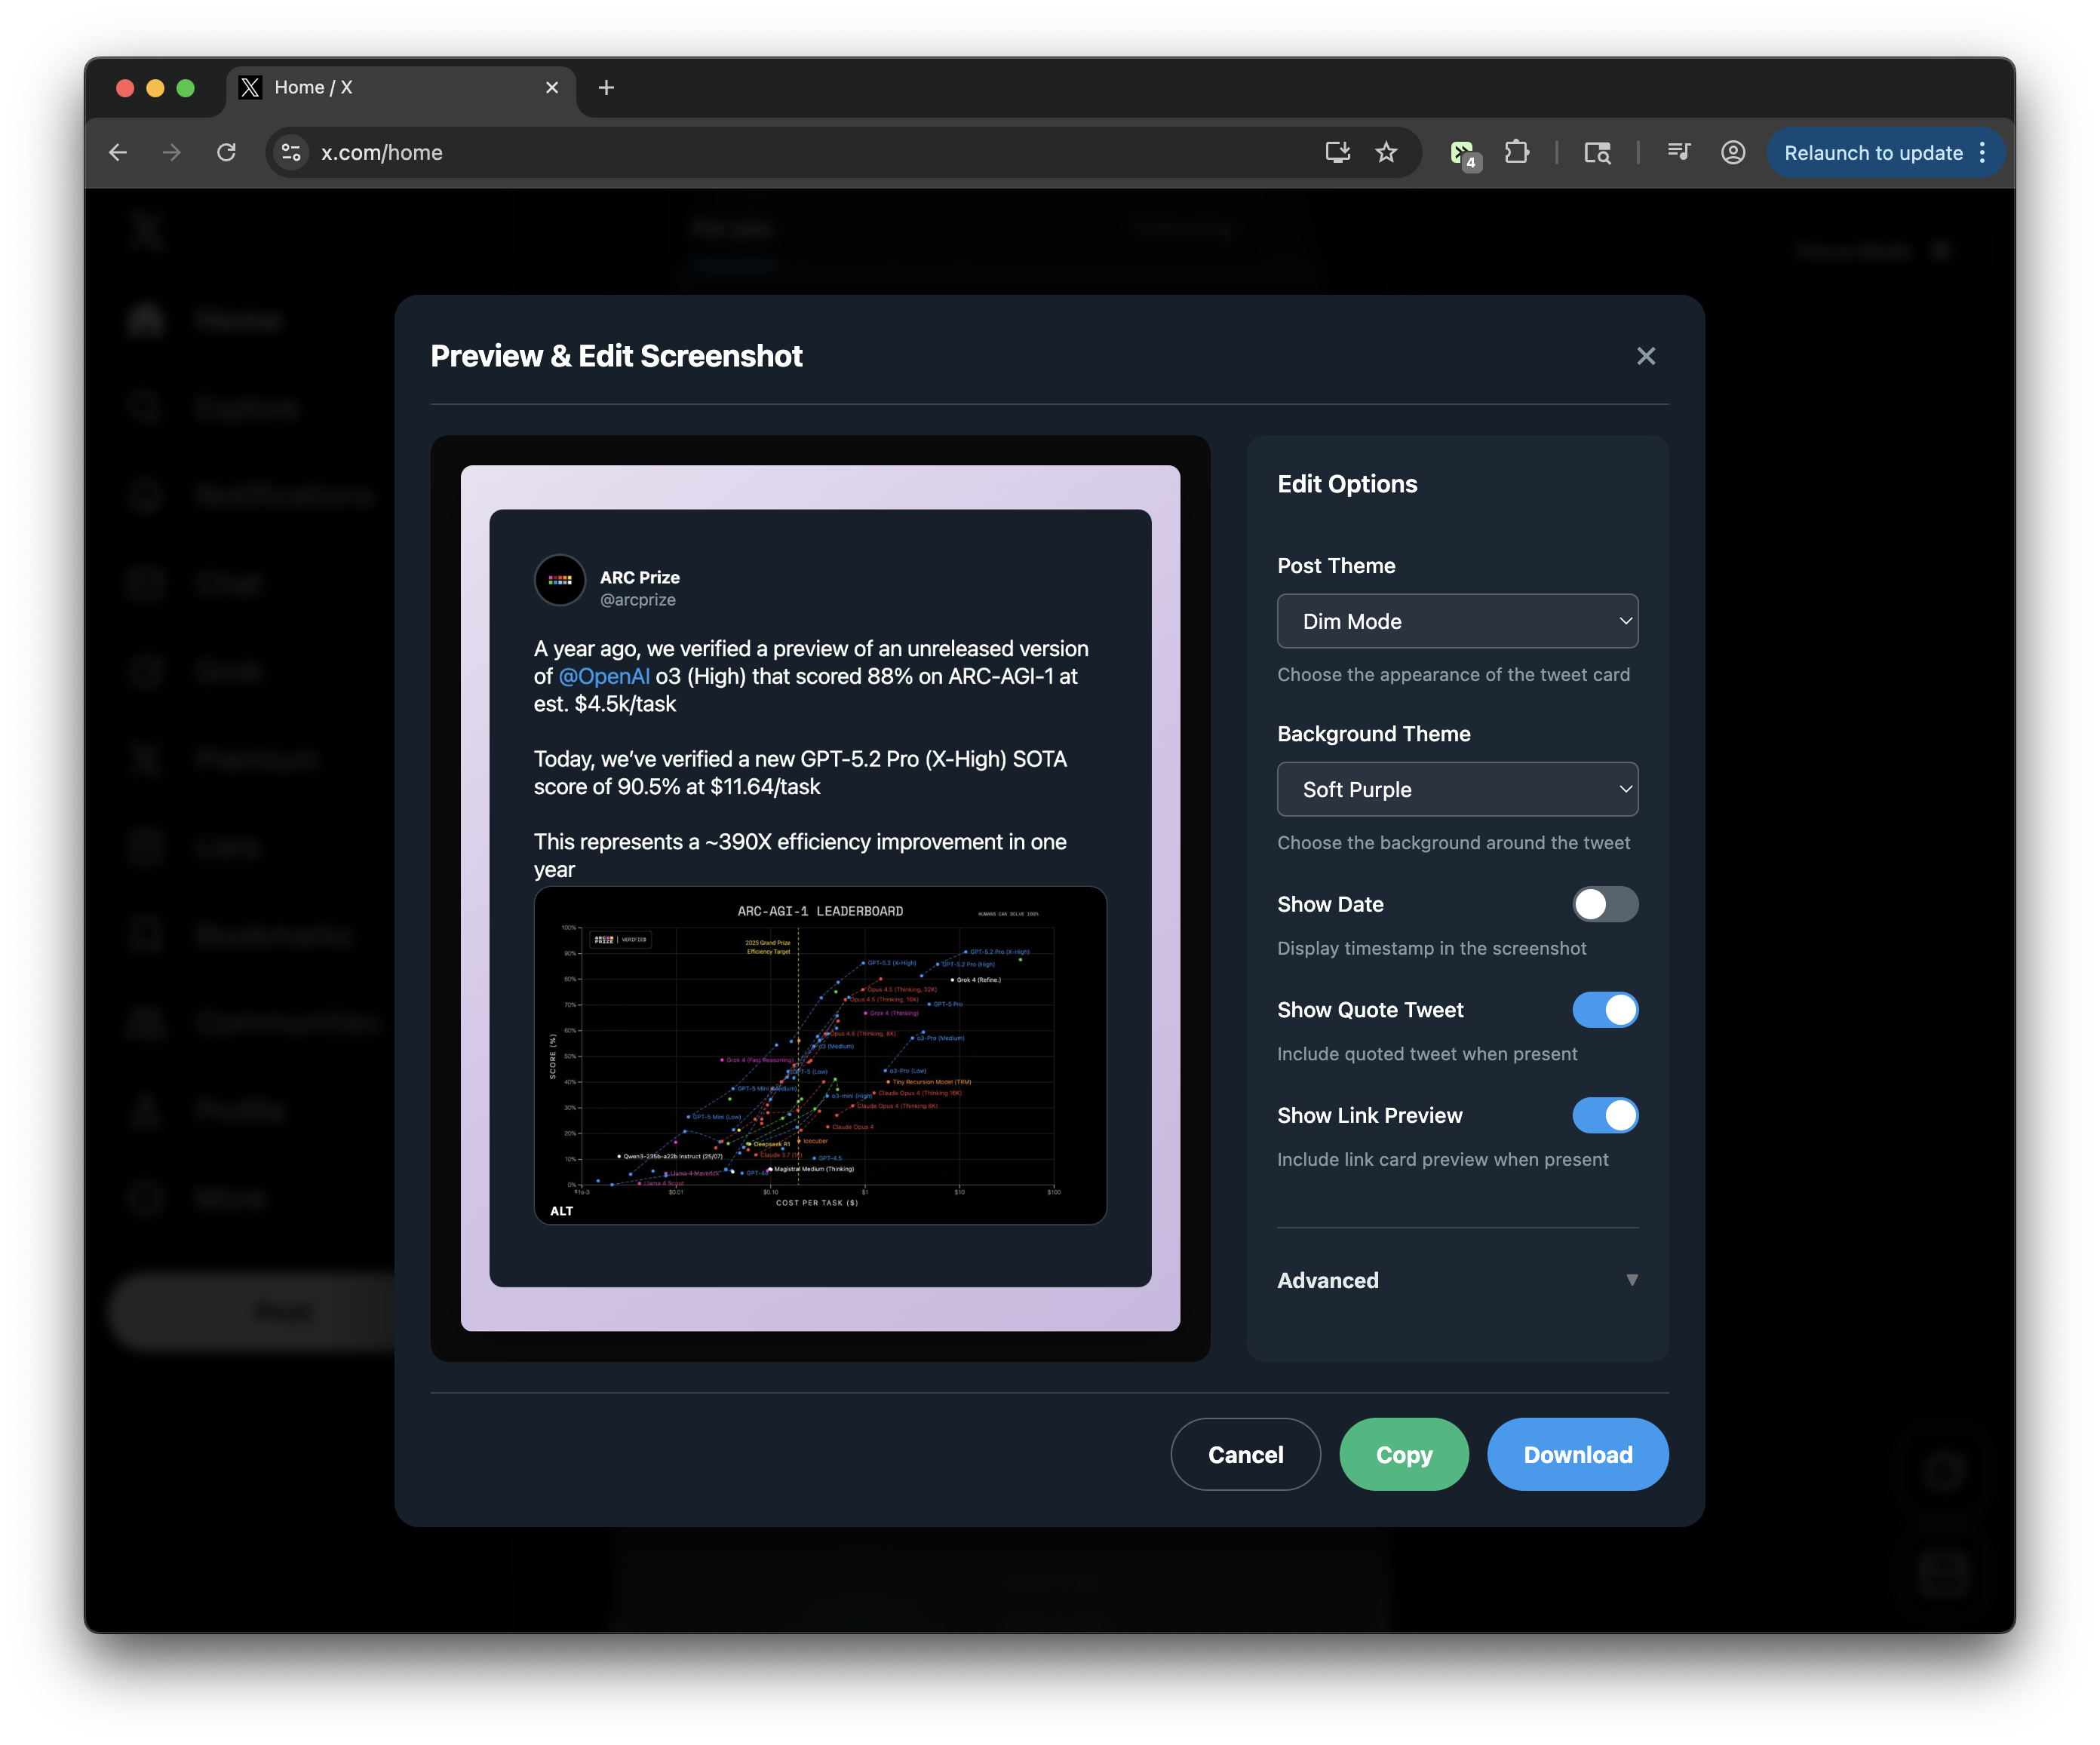The height and width of the screenshot is (1745, 2100).
Task: Expand the Advanced section
Action: (x=1456, y=1280)
